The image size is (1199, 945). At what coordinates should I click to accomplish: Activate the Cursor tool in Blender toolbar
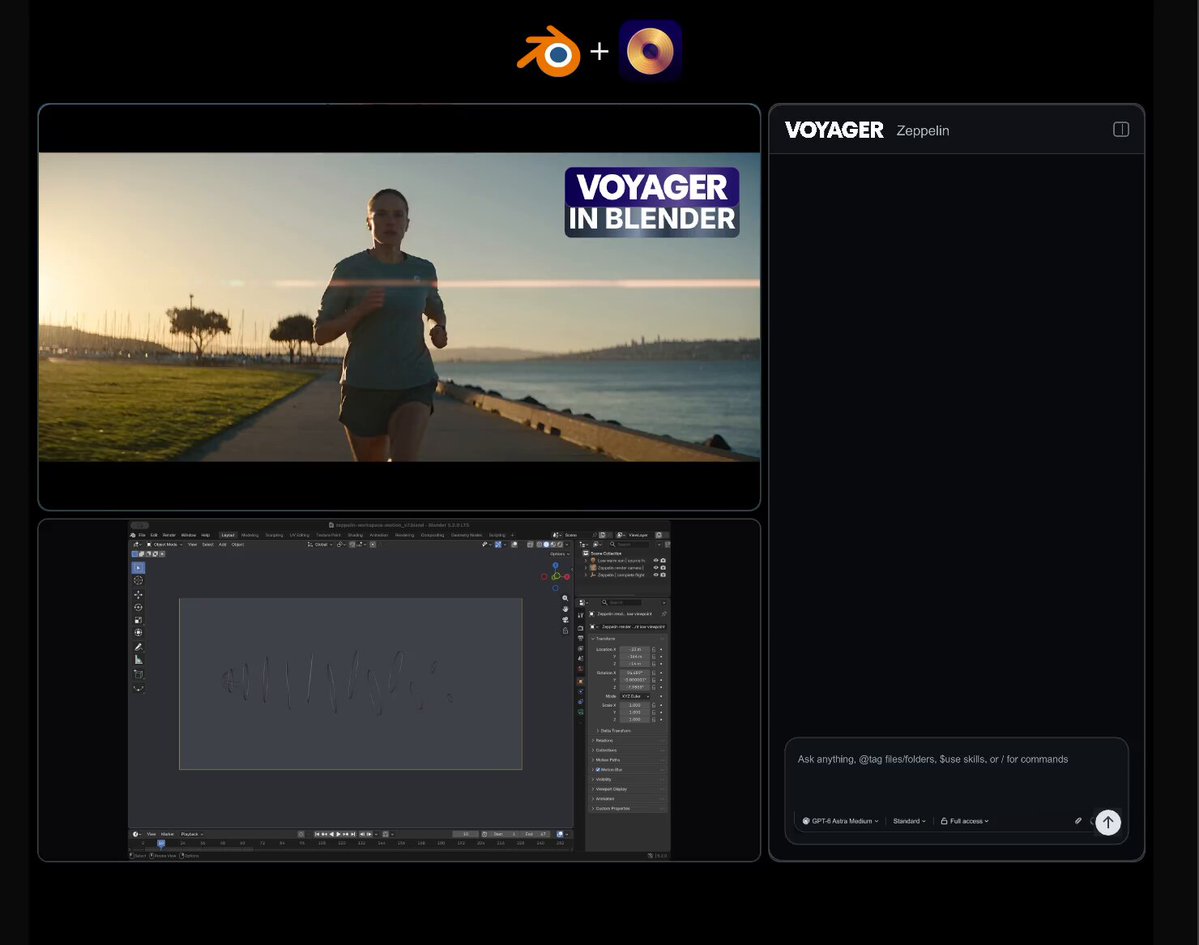[138, 580]
